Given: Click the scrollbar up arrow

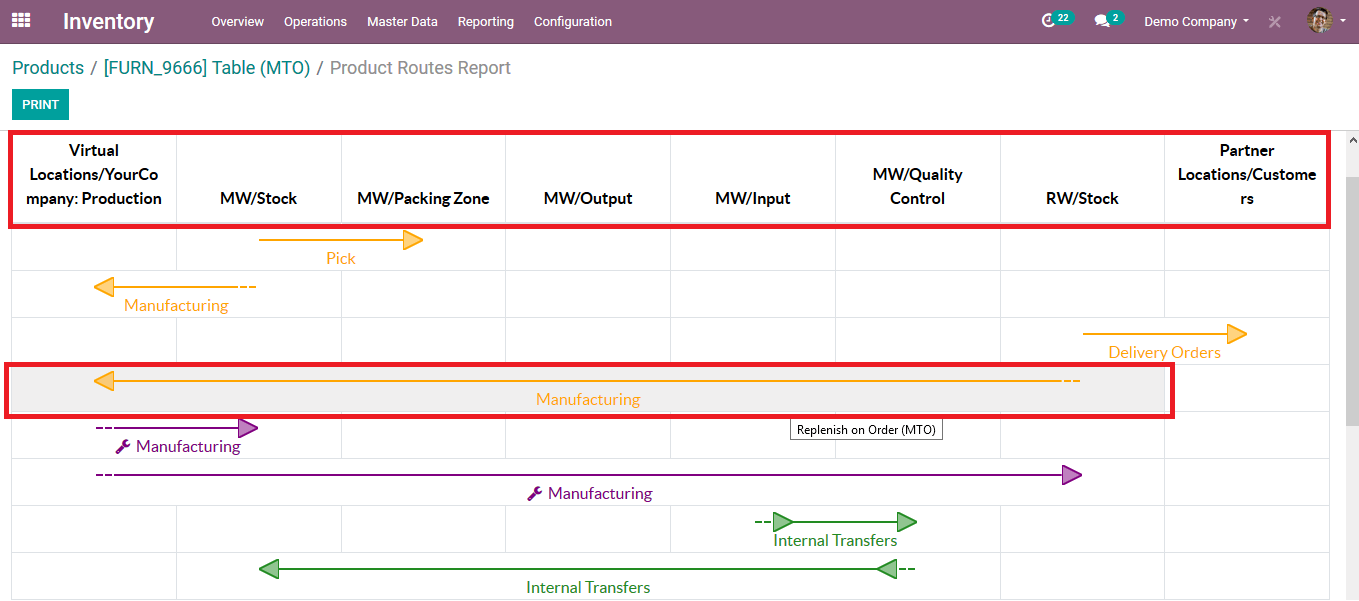Looking at the screenshot, I should (1352, 140).
